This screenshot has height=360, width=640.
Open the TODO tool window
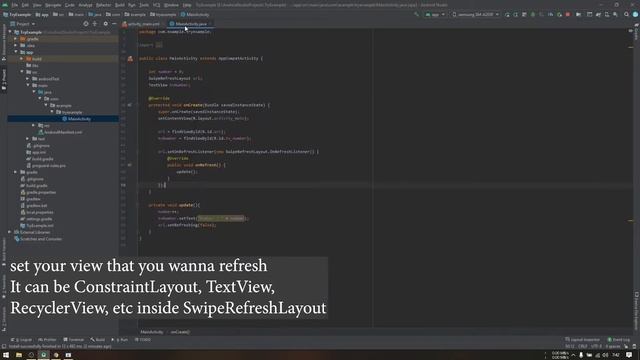pyautogui.click(x=142, y=340)
